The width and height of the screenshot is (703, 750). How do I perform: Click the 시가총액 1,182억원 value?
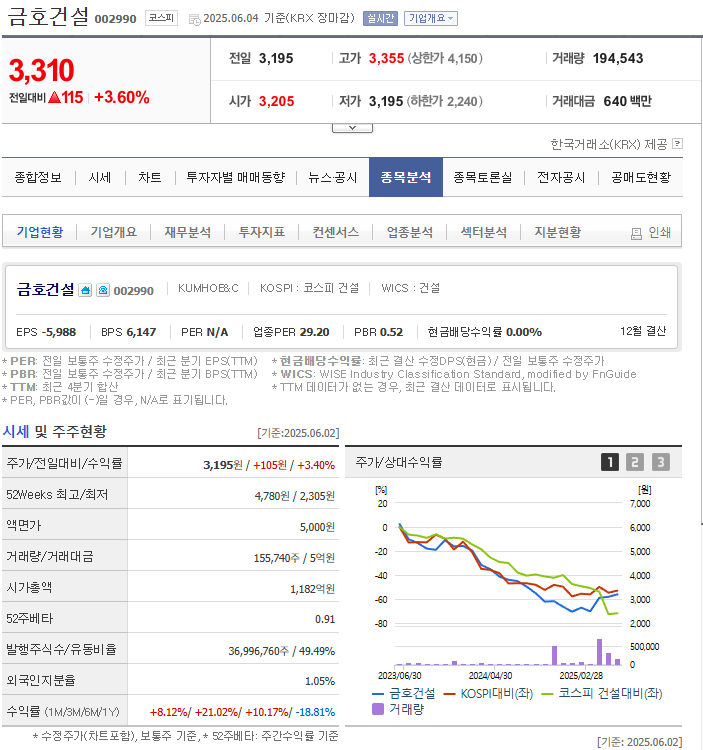312,589
